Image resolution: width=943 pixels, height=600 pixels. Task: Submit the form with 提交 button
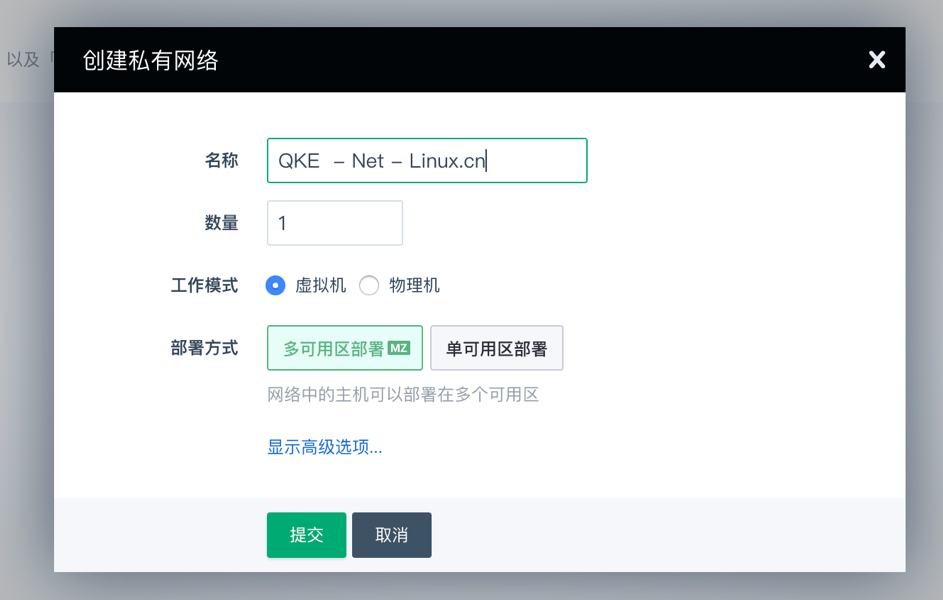coord(307,535)
